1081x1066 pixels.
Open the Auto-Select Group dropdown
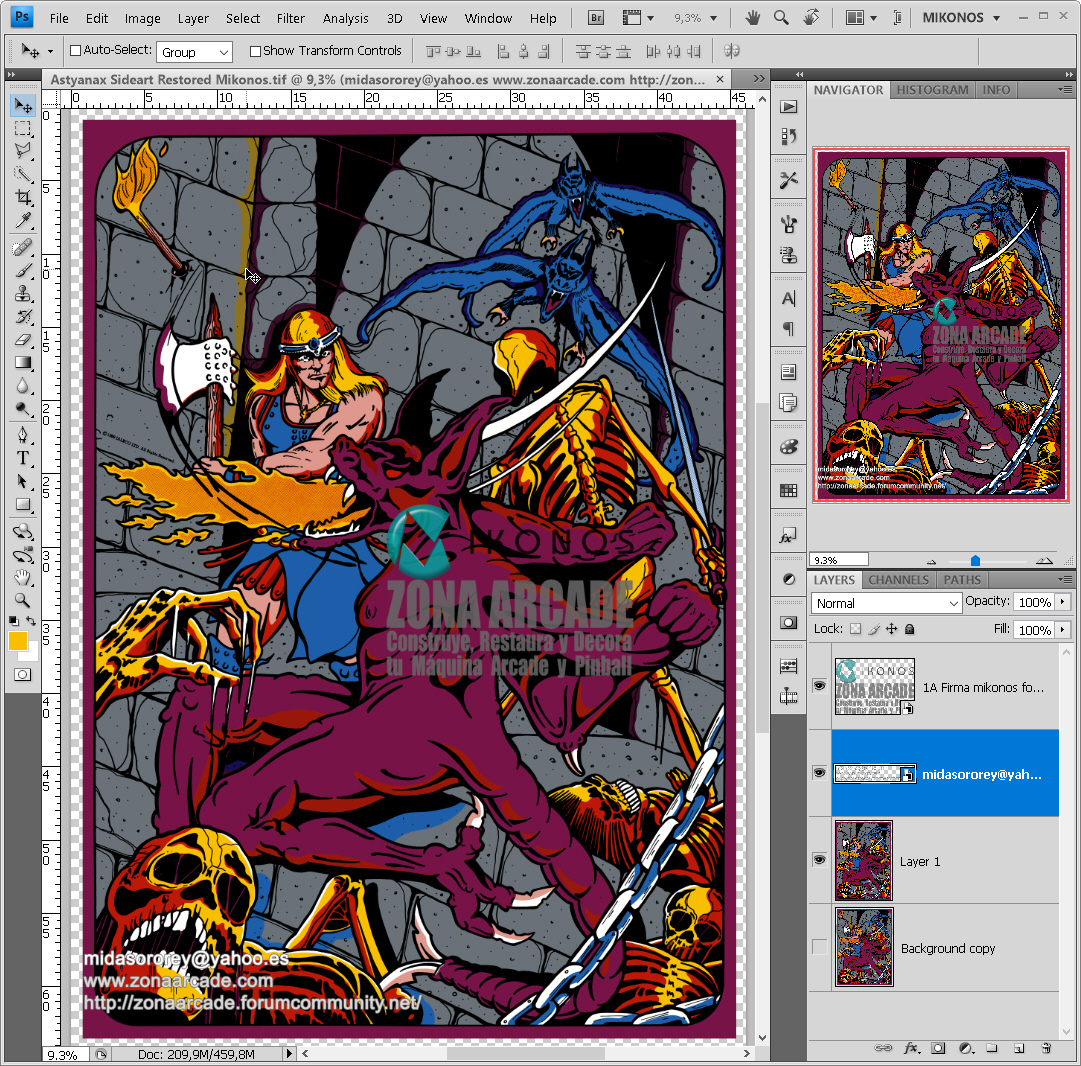point(195,52)
